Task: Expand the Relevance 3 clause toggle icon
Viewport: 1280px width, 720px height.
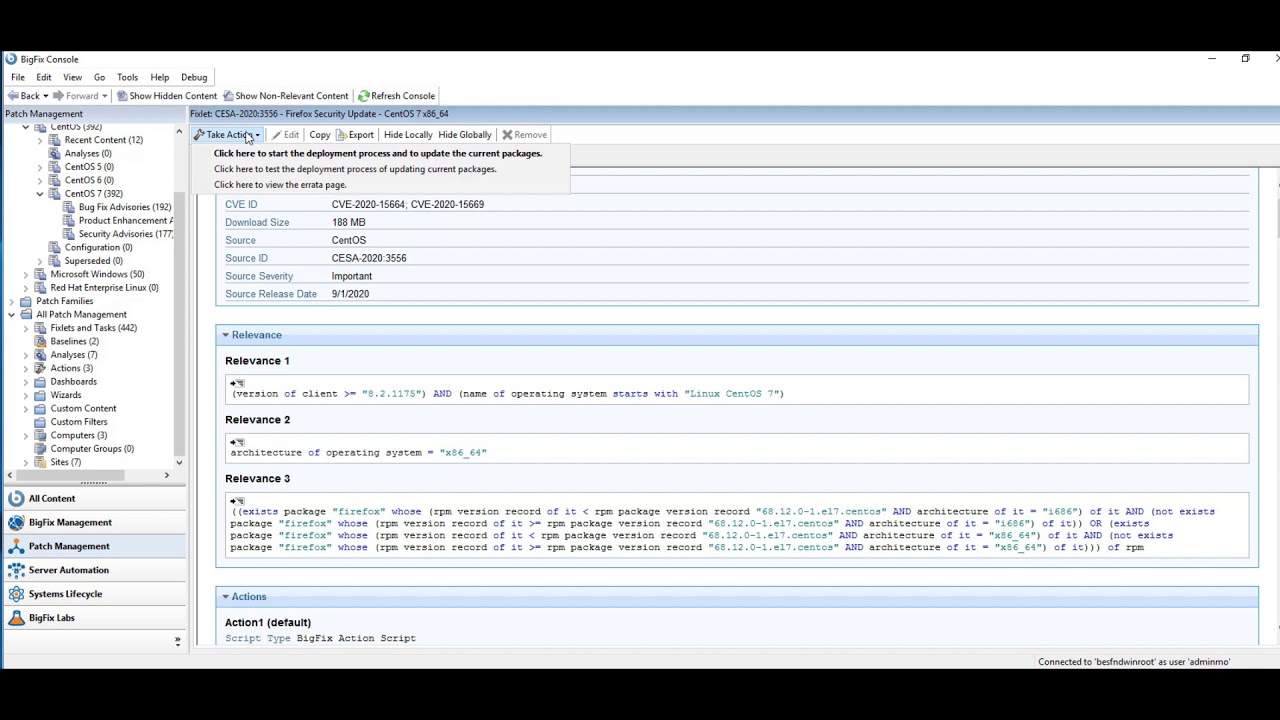Action: 237,502
